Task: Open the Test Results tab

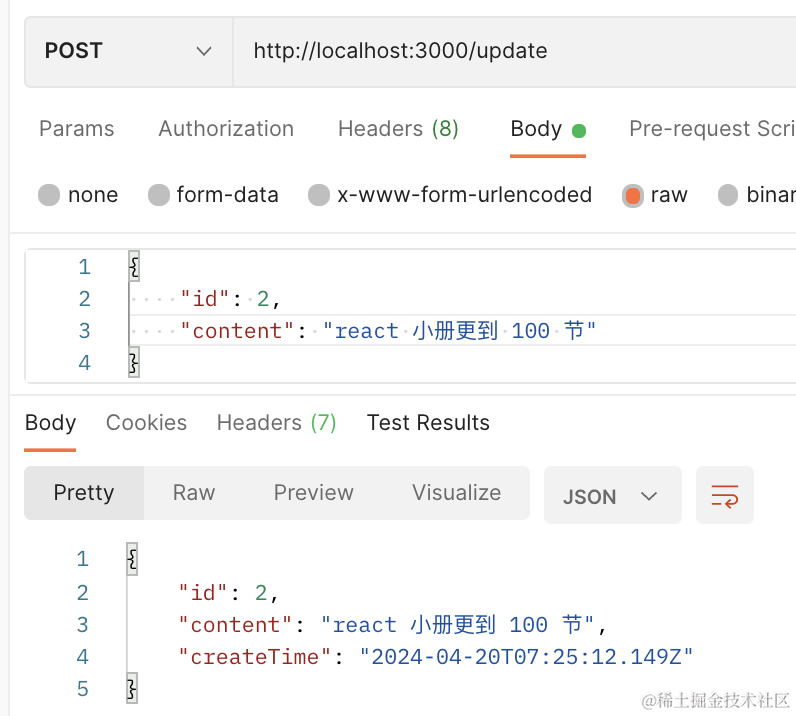Action: pyautogui.click(x=428, y=423)
